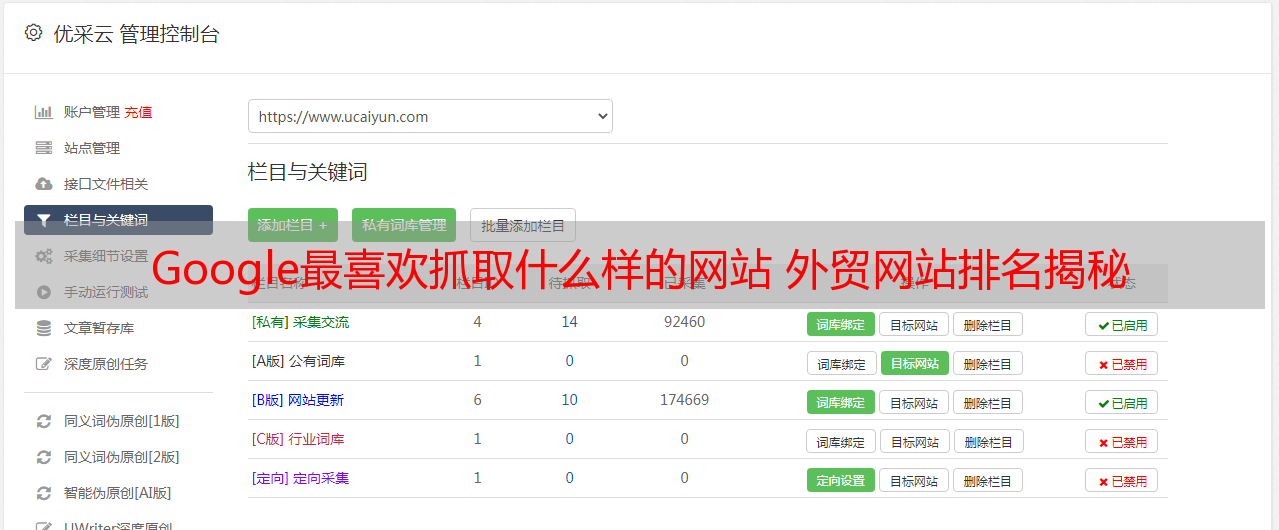
Task: Toggle 已禁用 status for 行业词库 row
Action: coord(1121,441)
